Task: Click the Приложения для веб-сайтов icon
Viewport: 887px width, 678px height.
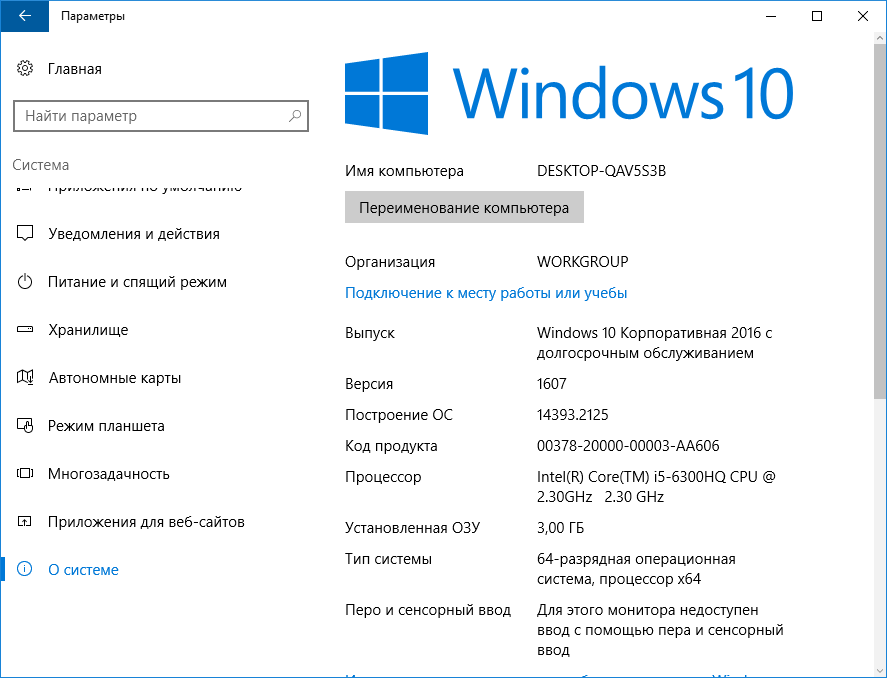Action: pos(26,522)
